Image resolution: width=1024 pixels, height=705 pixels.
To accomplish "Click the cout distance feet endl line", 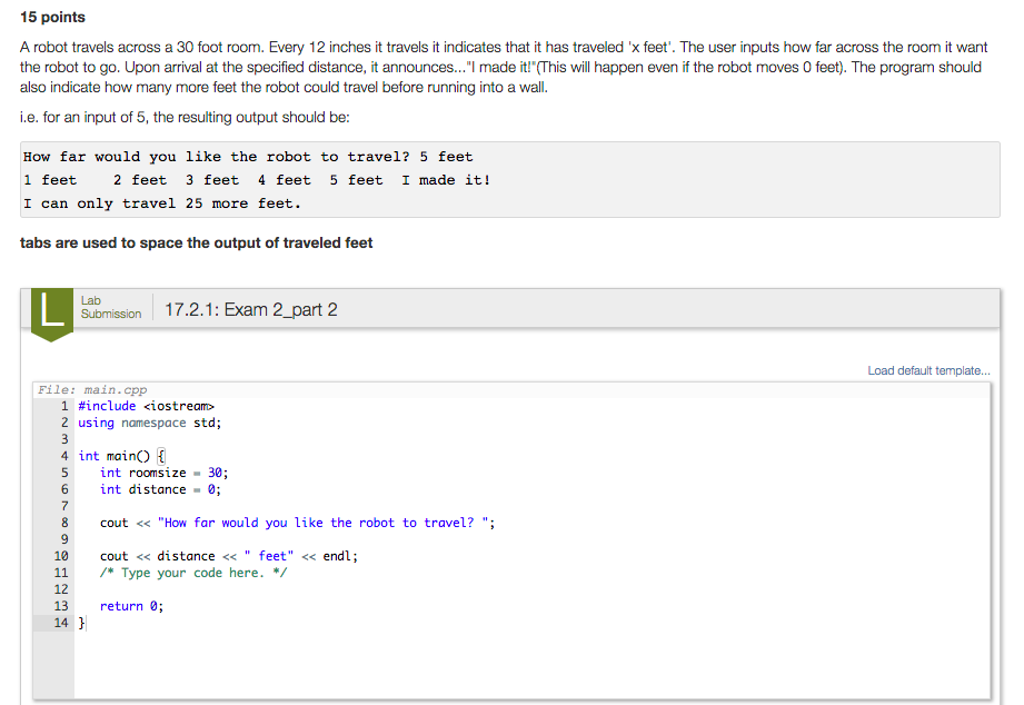I will 230,555.
